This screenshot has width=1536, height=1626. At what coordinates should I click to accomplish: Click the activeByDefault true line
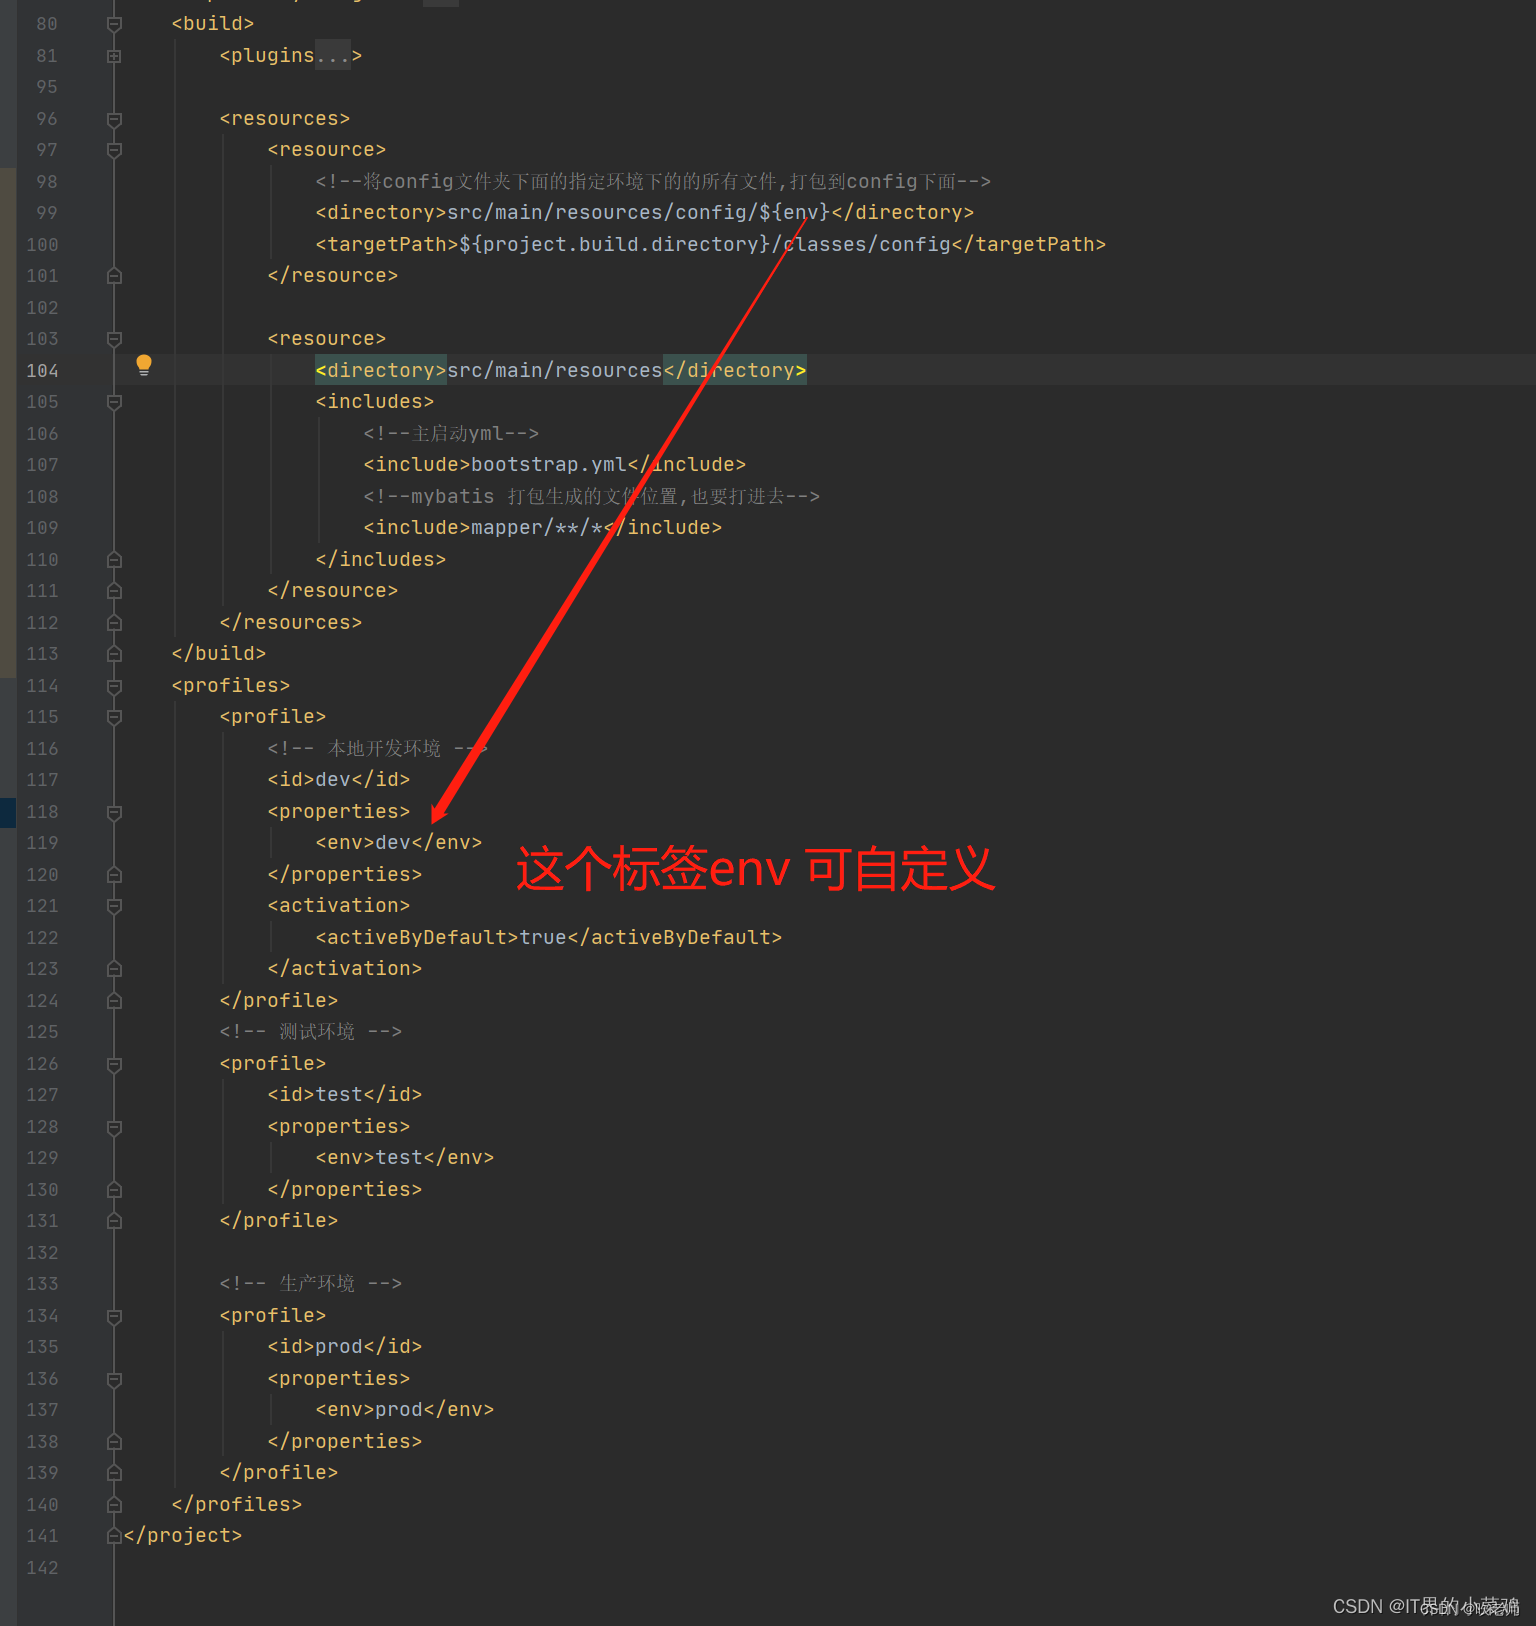click(x=549, y=938)
